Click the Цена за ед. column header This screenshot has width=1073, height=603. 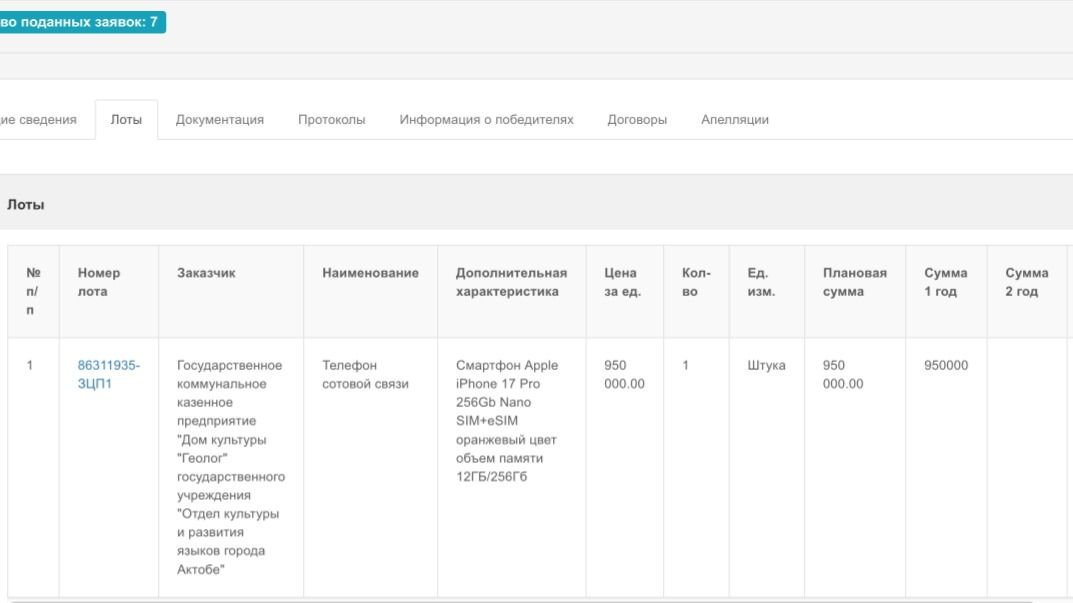[624, 282]
